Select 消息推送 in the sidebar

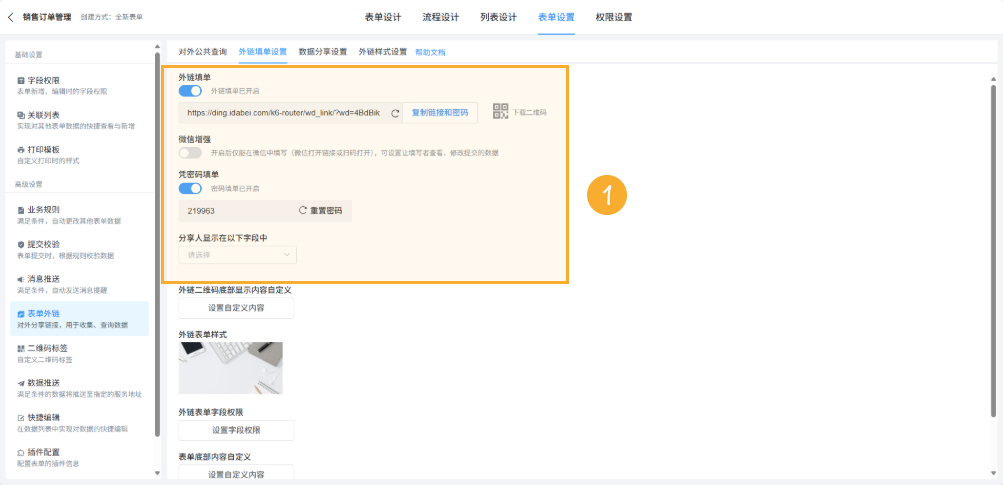[x=79, y=283]
